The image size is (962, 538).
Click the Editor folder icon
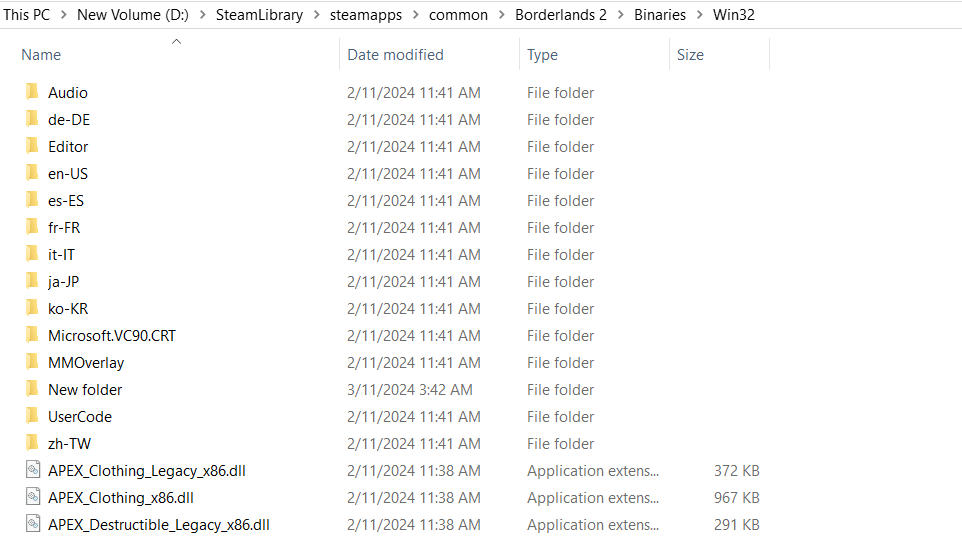pos(33,146)
